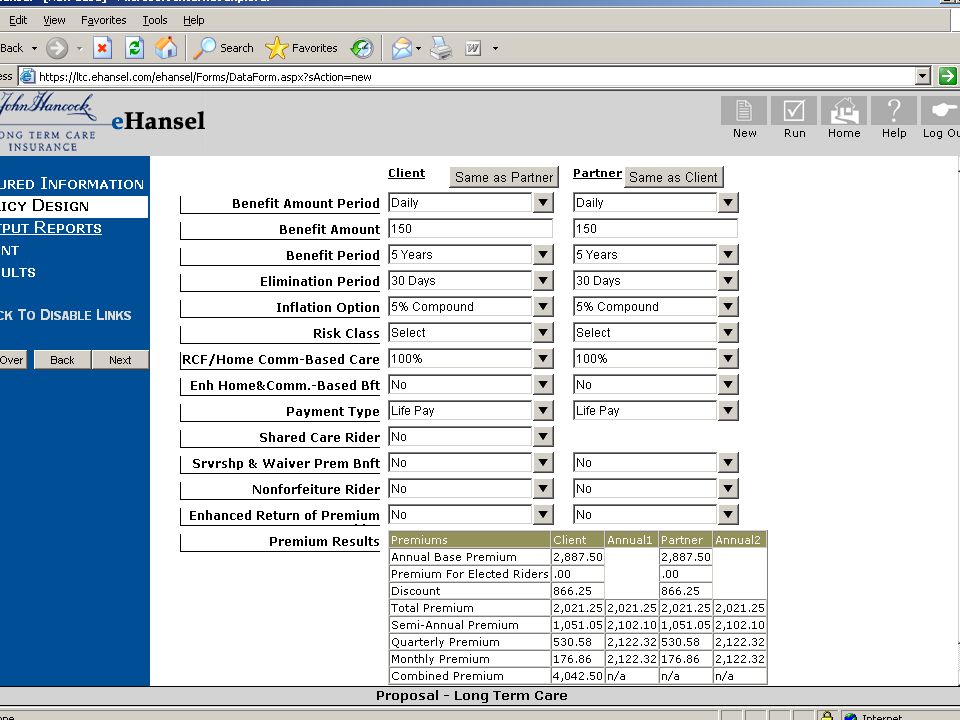Viewport: 960px width, 720px height.
Task: Click the Client Quarterly Premium 530.58
Action: 577,642
